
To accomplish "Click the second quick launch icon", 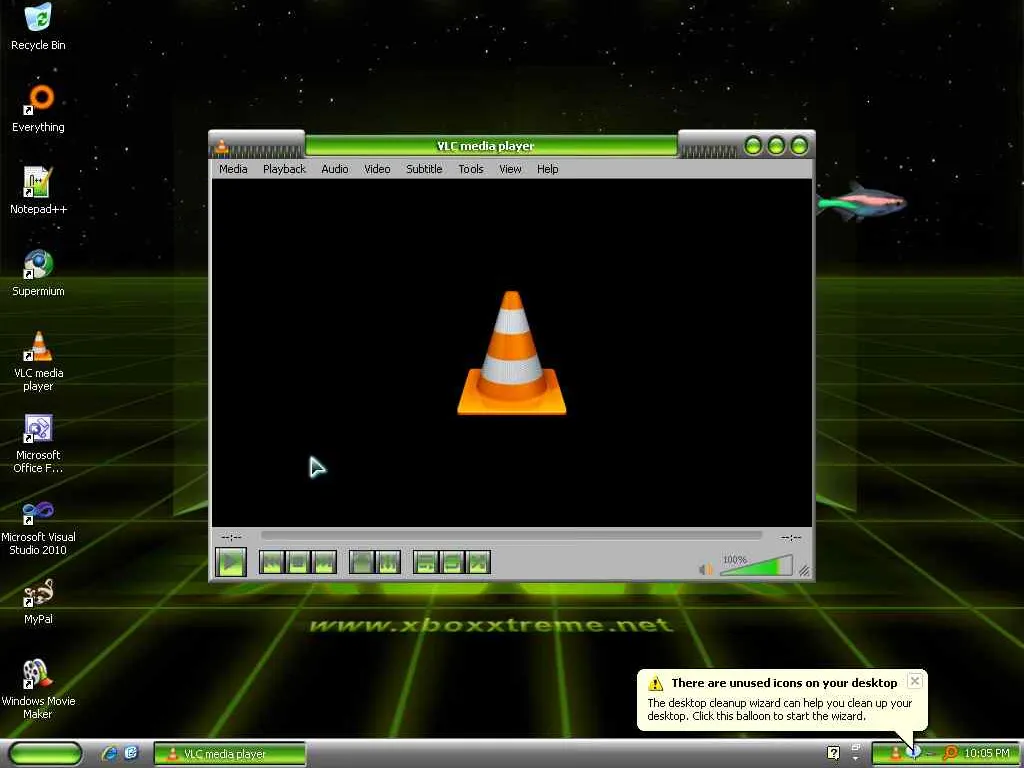I will click(x=131, y=753).
